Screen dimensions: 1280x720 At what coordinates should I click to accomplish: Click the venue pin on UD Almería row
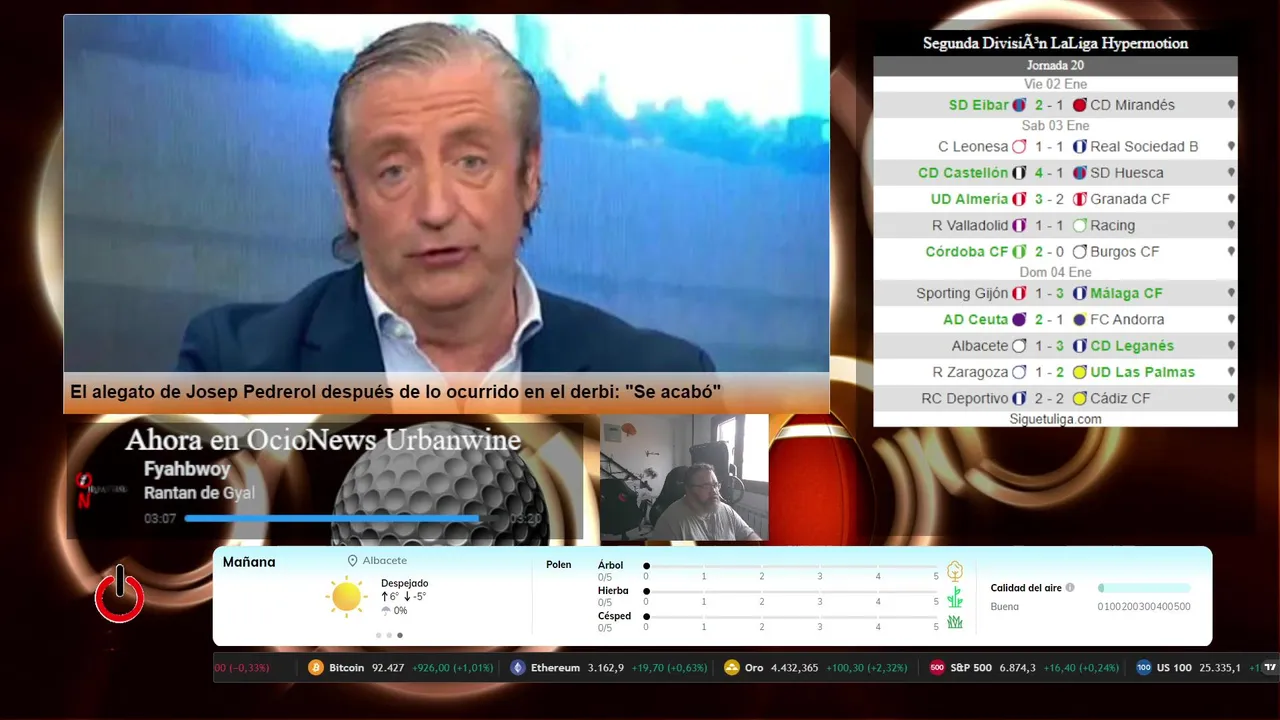[x=1231, y=199]
